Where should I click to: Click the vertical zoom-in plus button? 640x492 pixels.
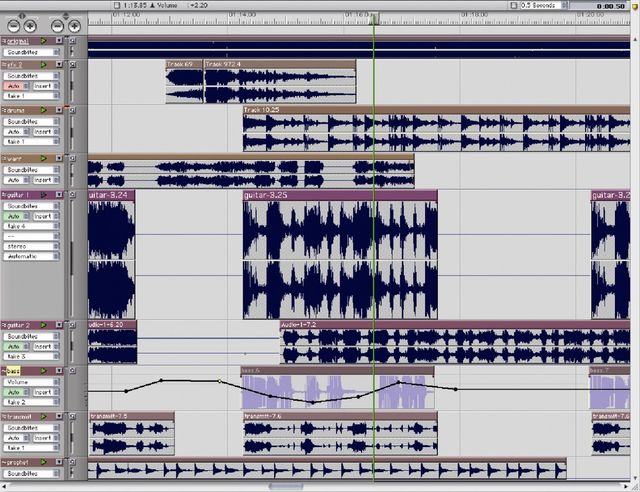click(x=74, y=26)
